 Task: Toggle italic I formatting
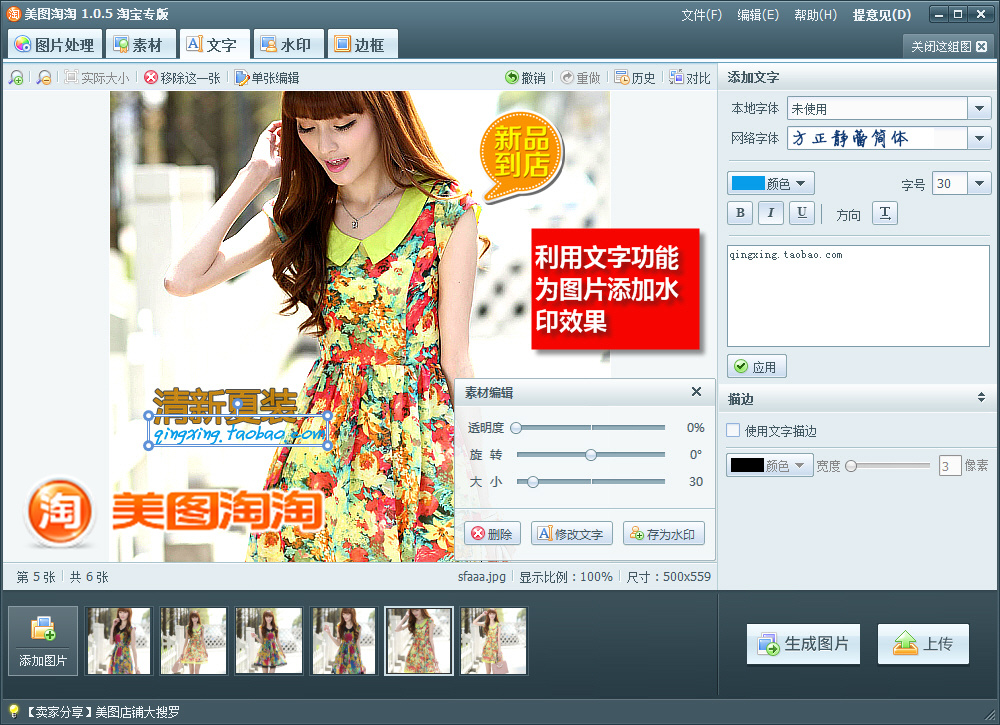tap(770, 213)
